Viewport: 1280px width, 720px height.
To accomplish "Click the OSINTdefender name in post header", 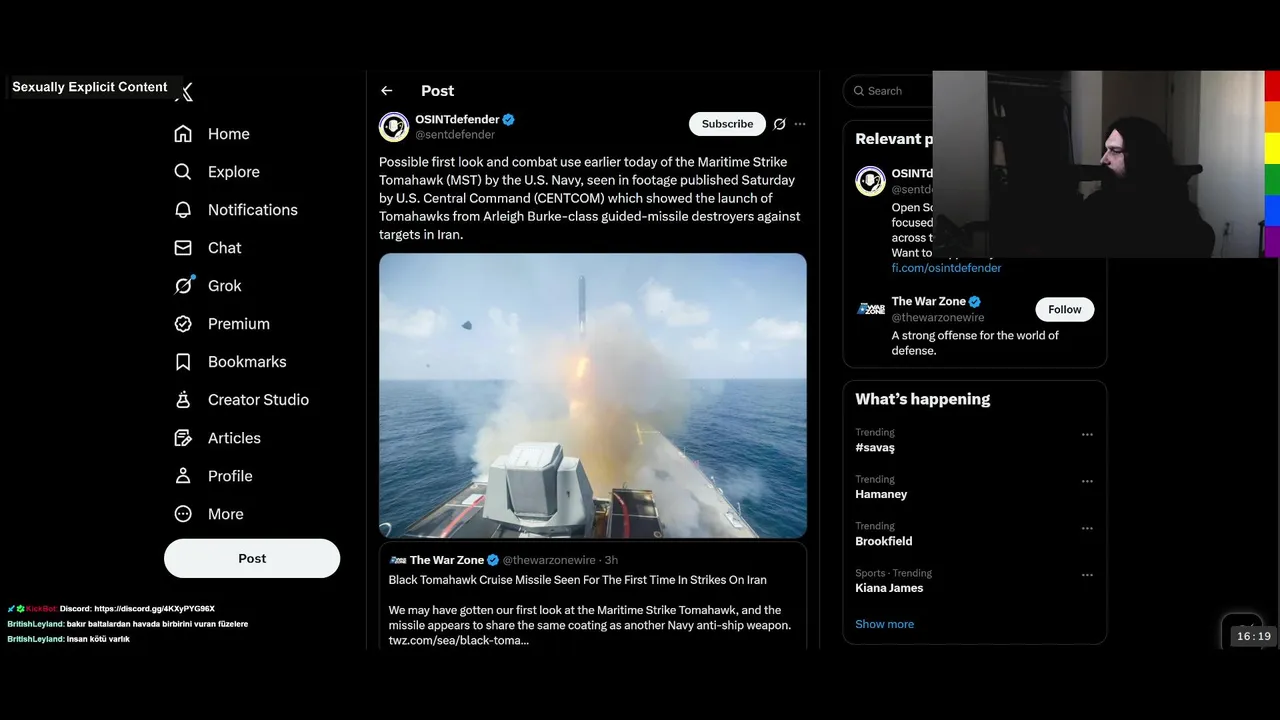I will (457, 120).
